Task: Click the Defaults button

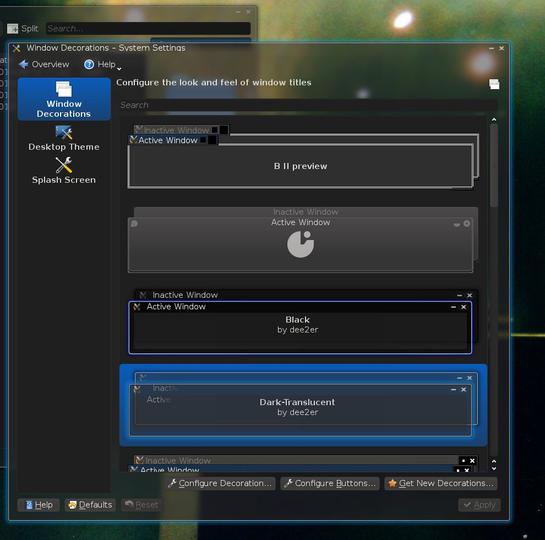Action: click(x=90, y=505)
